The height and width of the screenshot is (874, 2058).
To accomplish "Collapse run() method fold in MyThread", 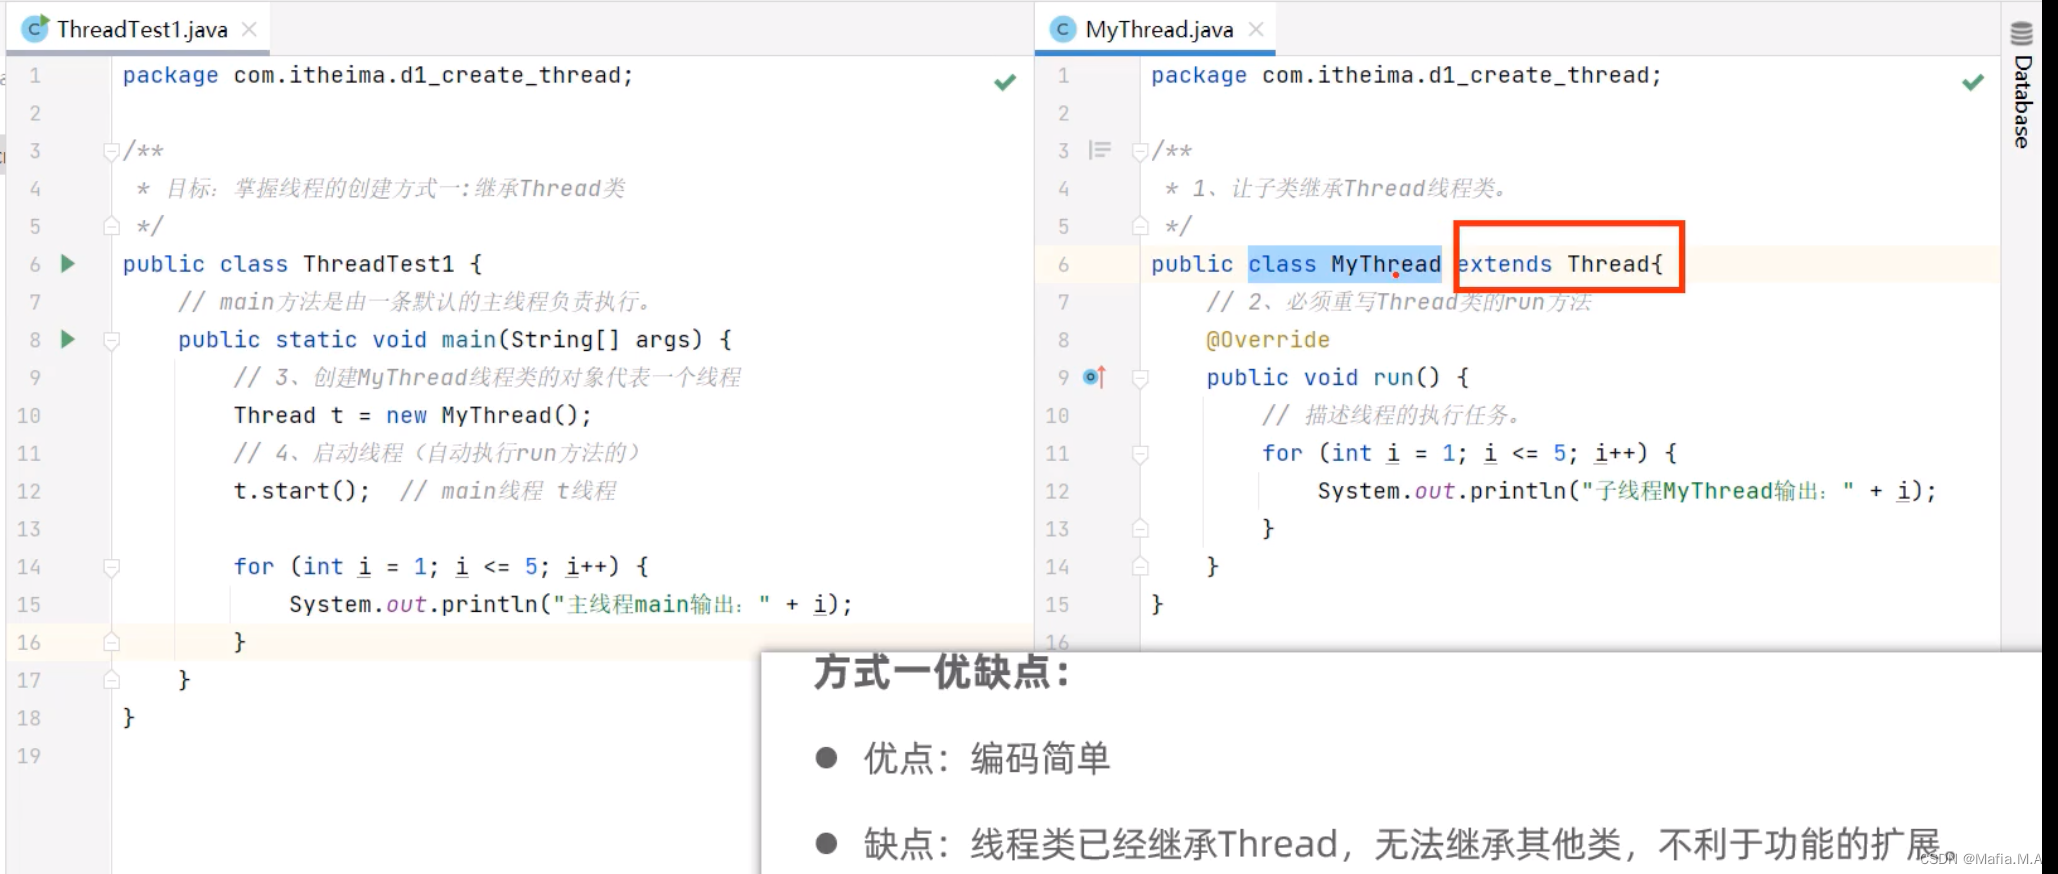I will click(1140, 378).
